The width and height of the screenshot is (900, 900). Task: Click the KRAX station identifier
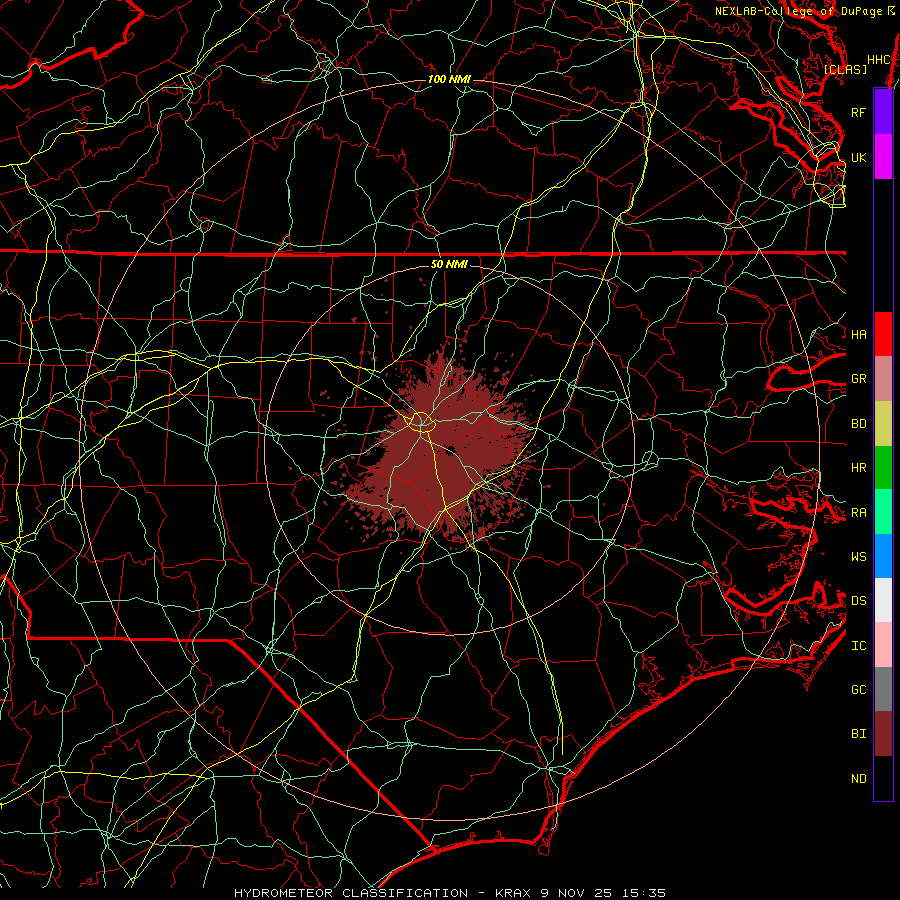(513, 893)
